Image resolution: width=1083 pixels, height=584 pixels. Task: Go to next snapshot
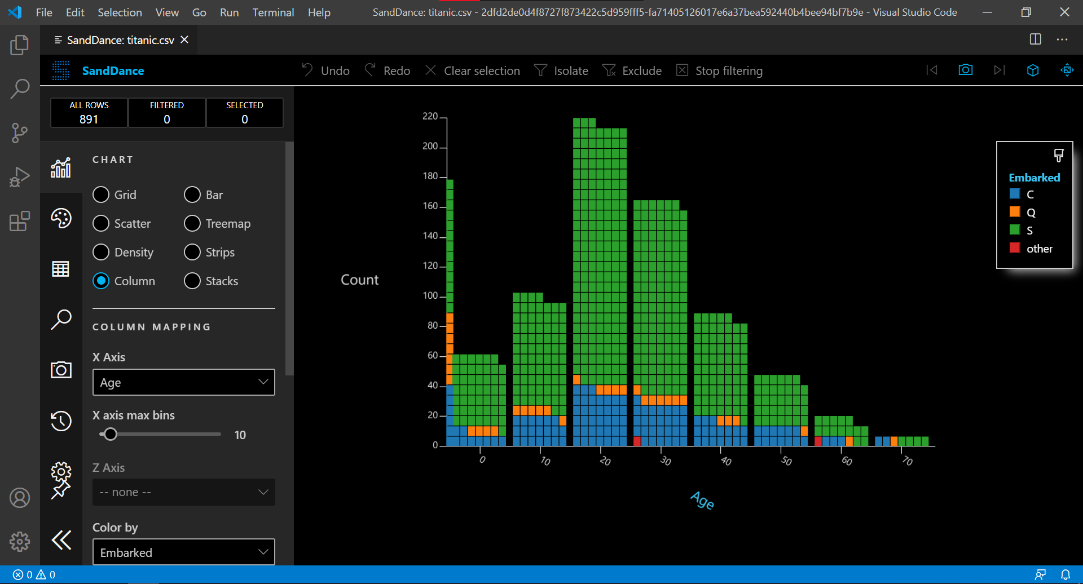tap(999, 70)
